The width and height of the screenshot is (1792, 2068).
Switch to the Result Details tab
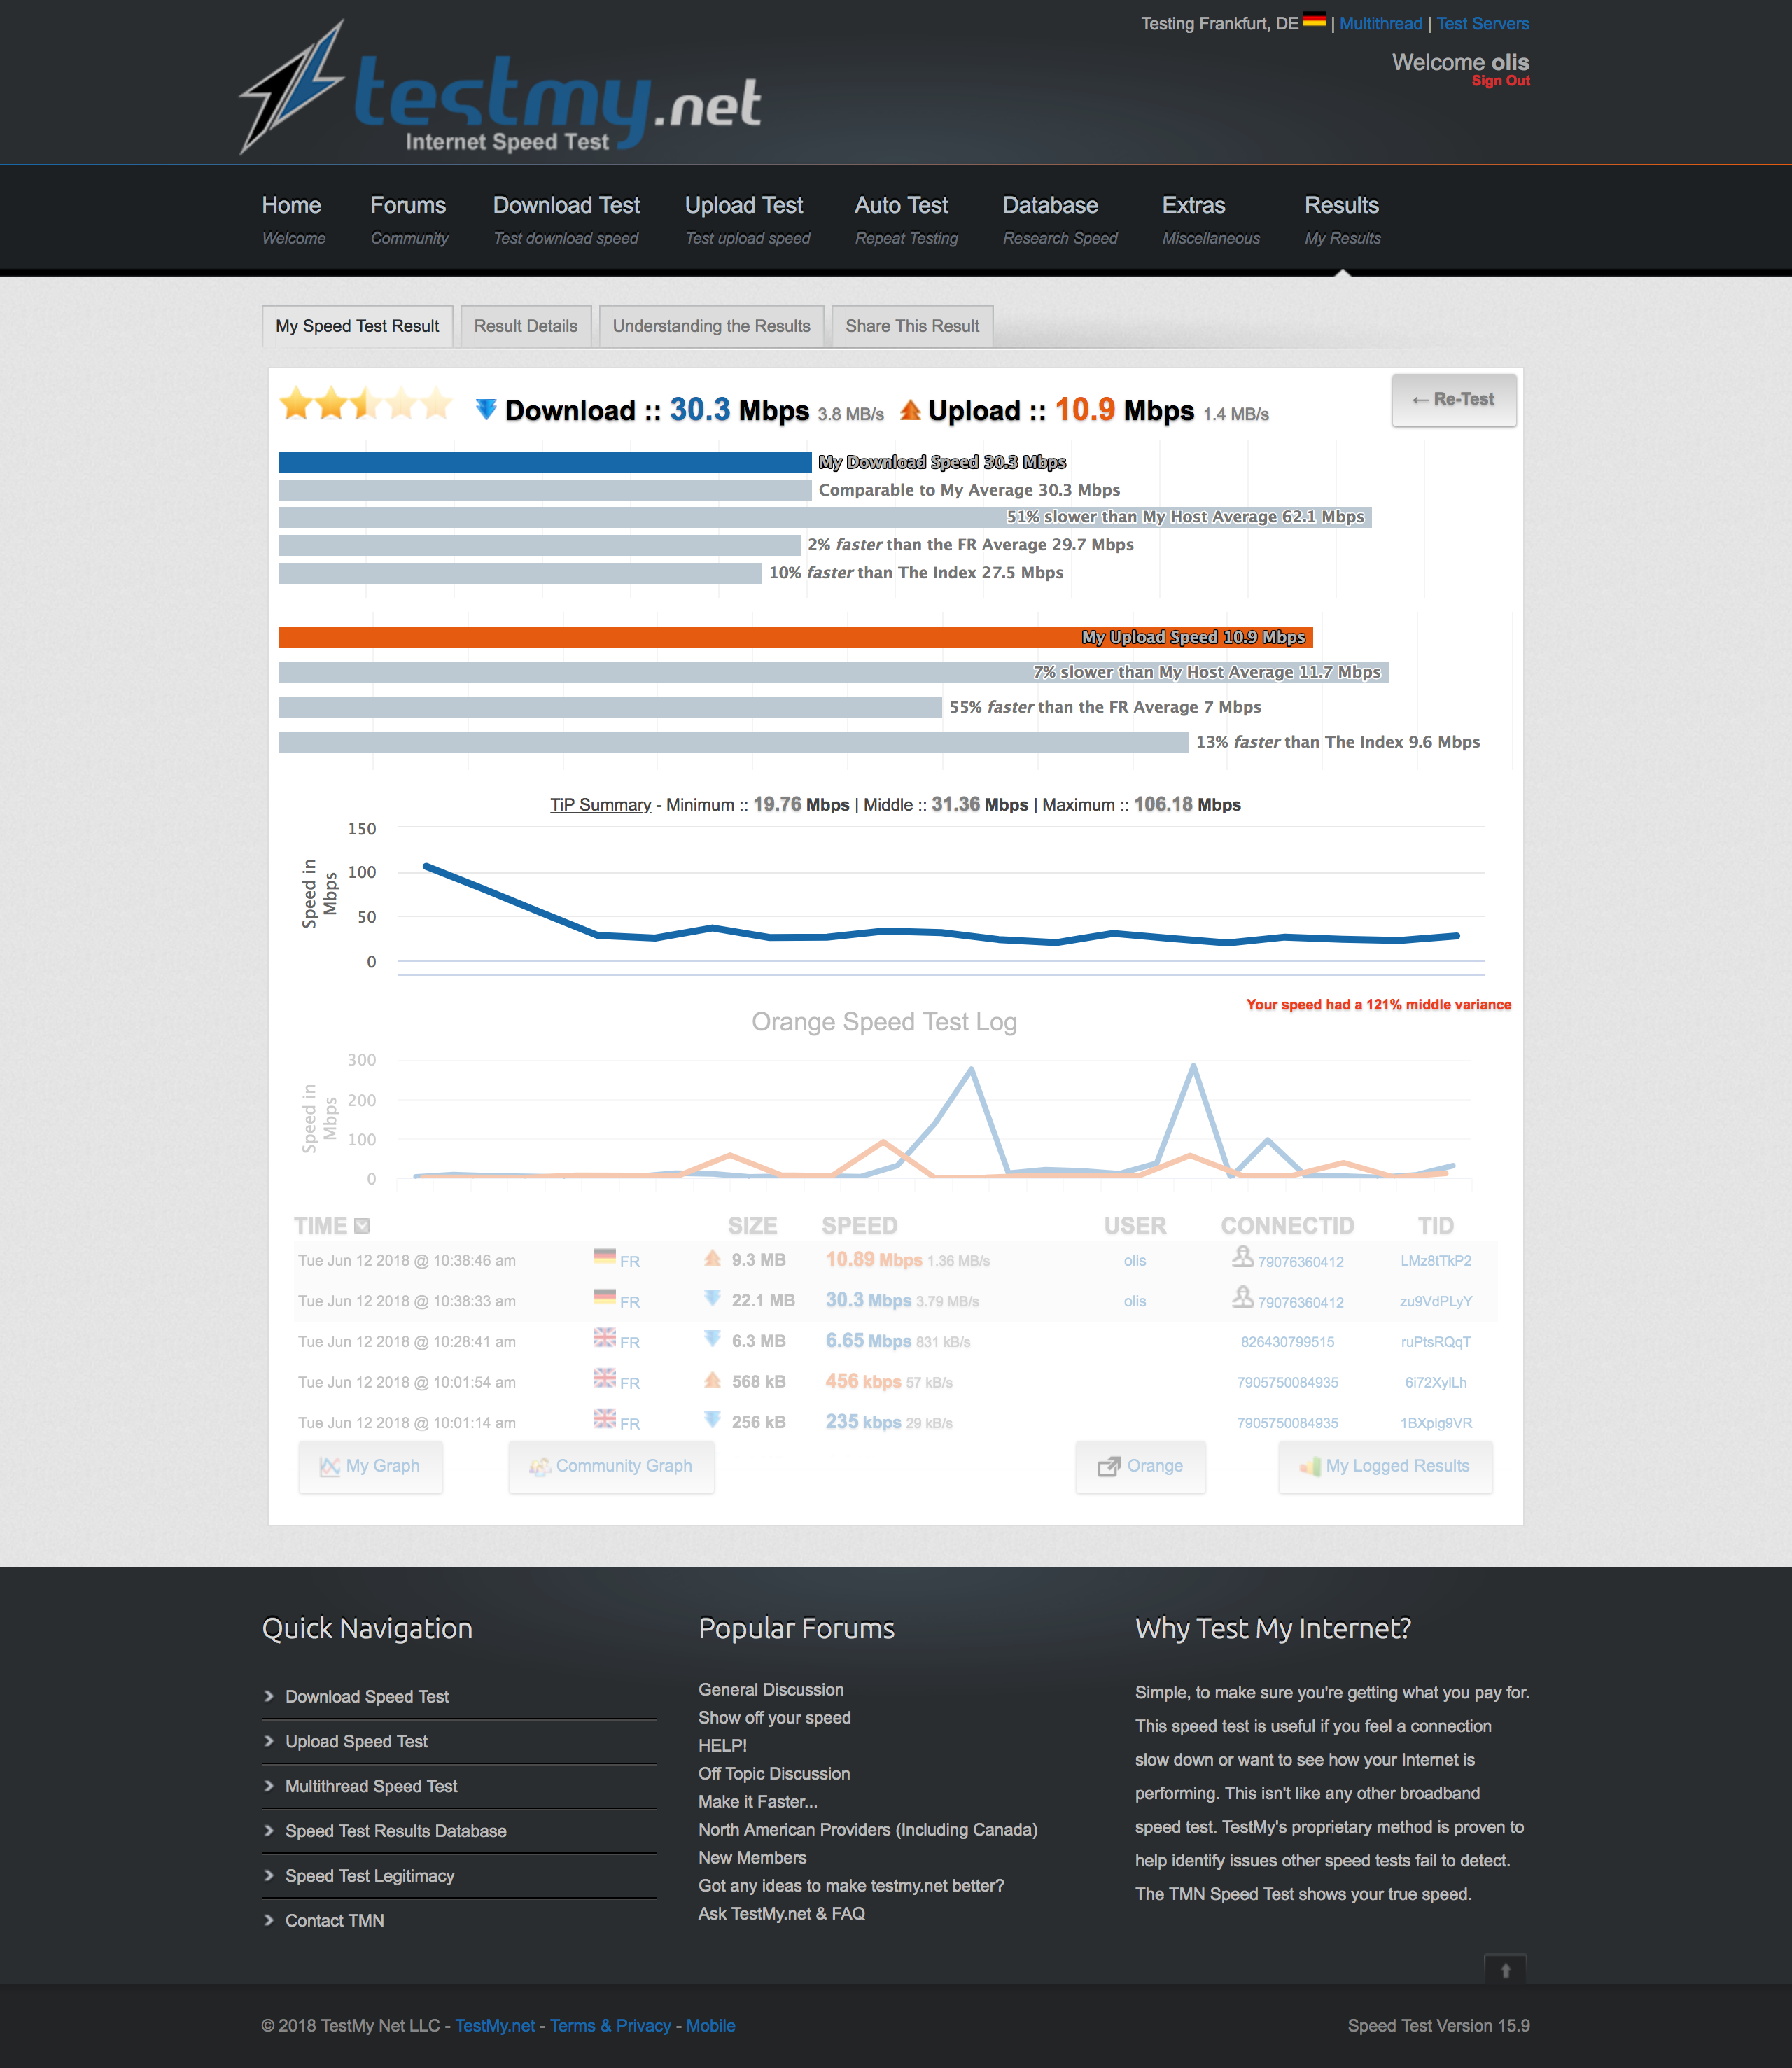point(525,326)
